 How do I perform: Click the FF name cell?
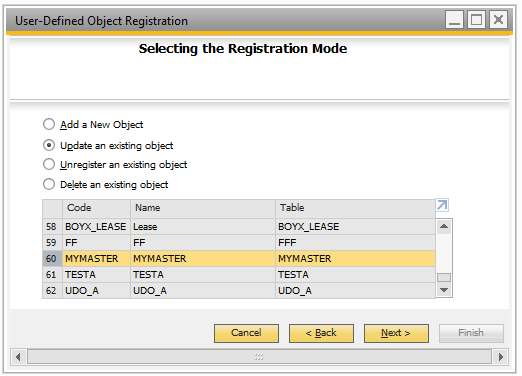coord(203,243)
